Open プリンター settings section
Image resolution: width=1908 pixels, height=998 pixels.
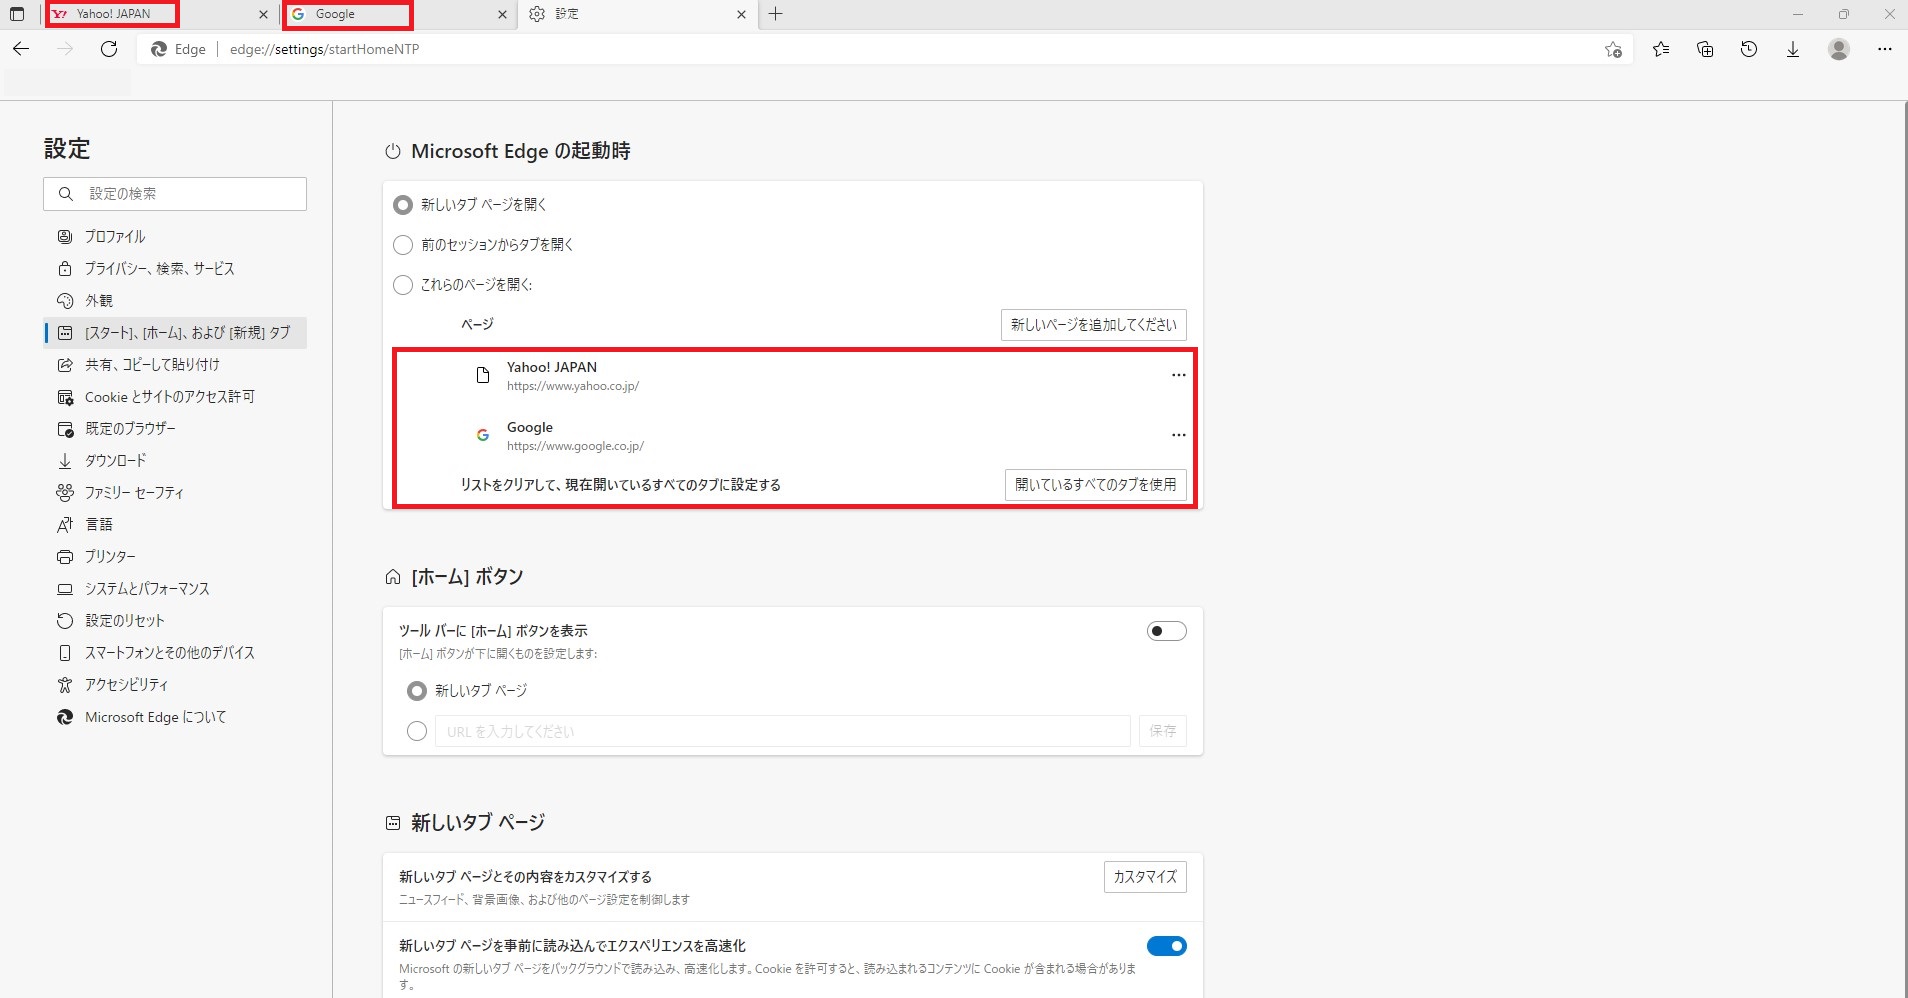pyautogui.click(x=175, y=557)
